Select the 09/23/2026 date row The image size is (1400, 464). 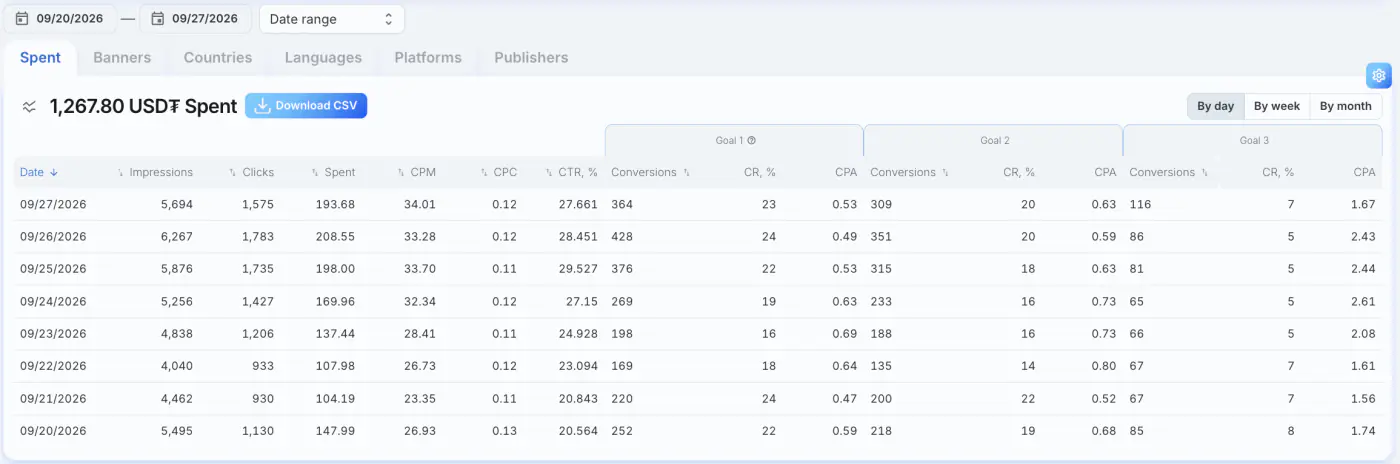coord(698,334)
